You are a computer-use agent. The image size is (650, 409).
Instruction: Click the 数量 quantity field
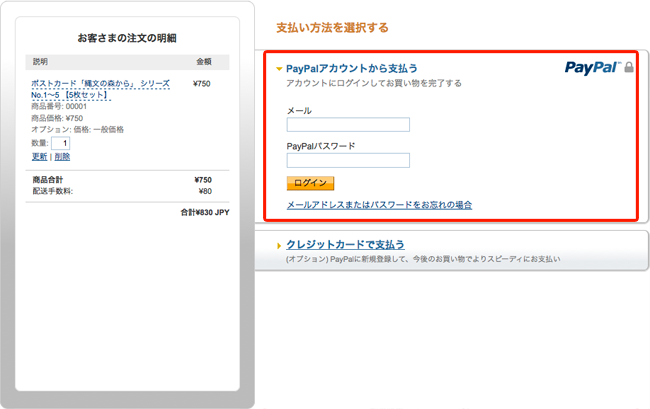click(61, 143)
